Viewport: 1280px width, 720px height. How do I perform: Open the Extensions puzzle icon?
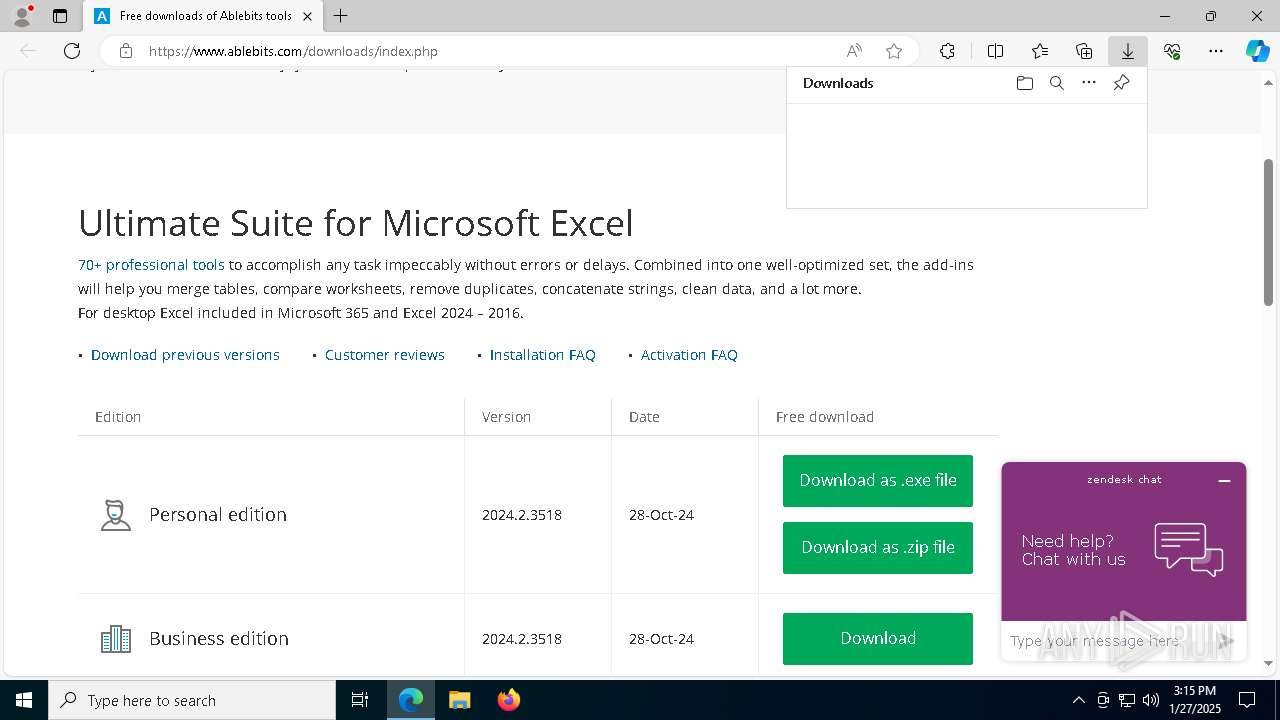[x=947, y=51]
